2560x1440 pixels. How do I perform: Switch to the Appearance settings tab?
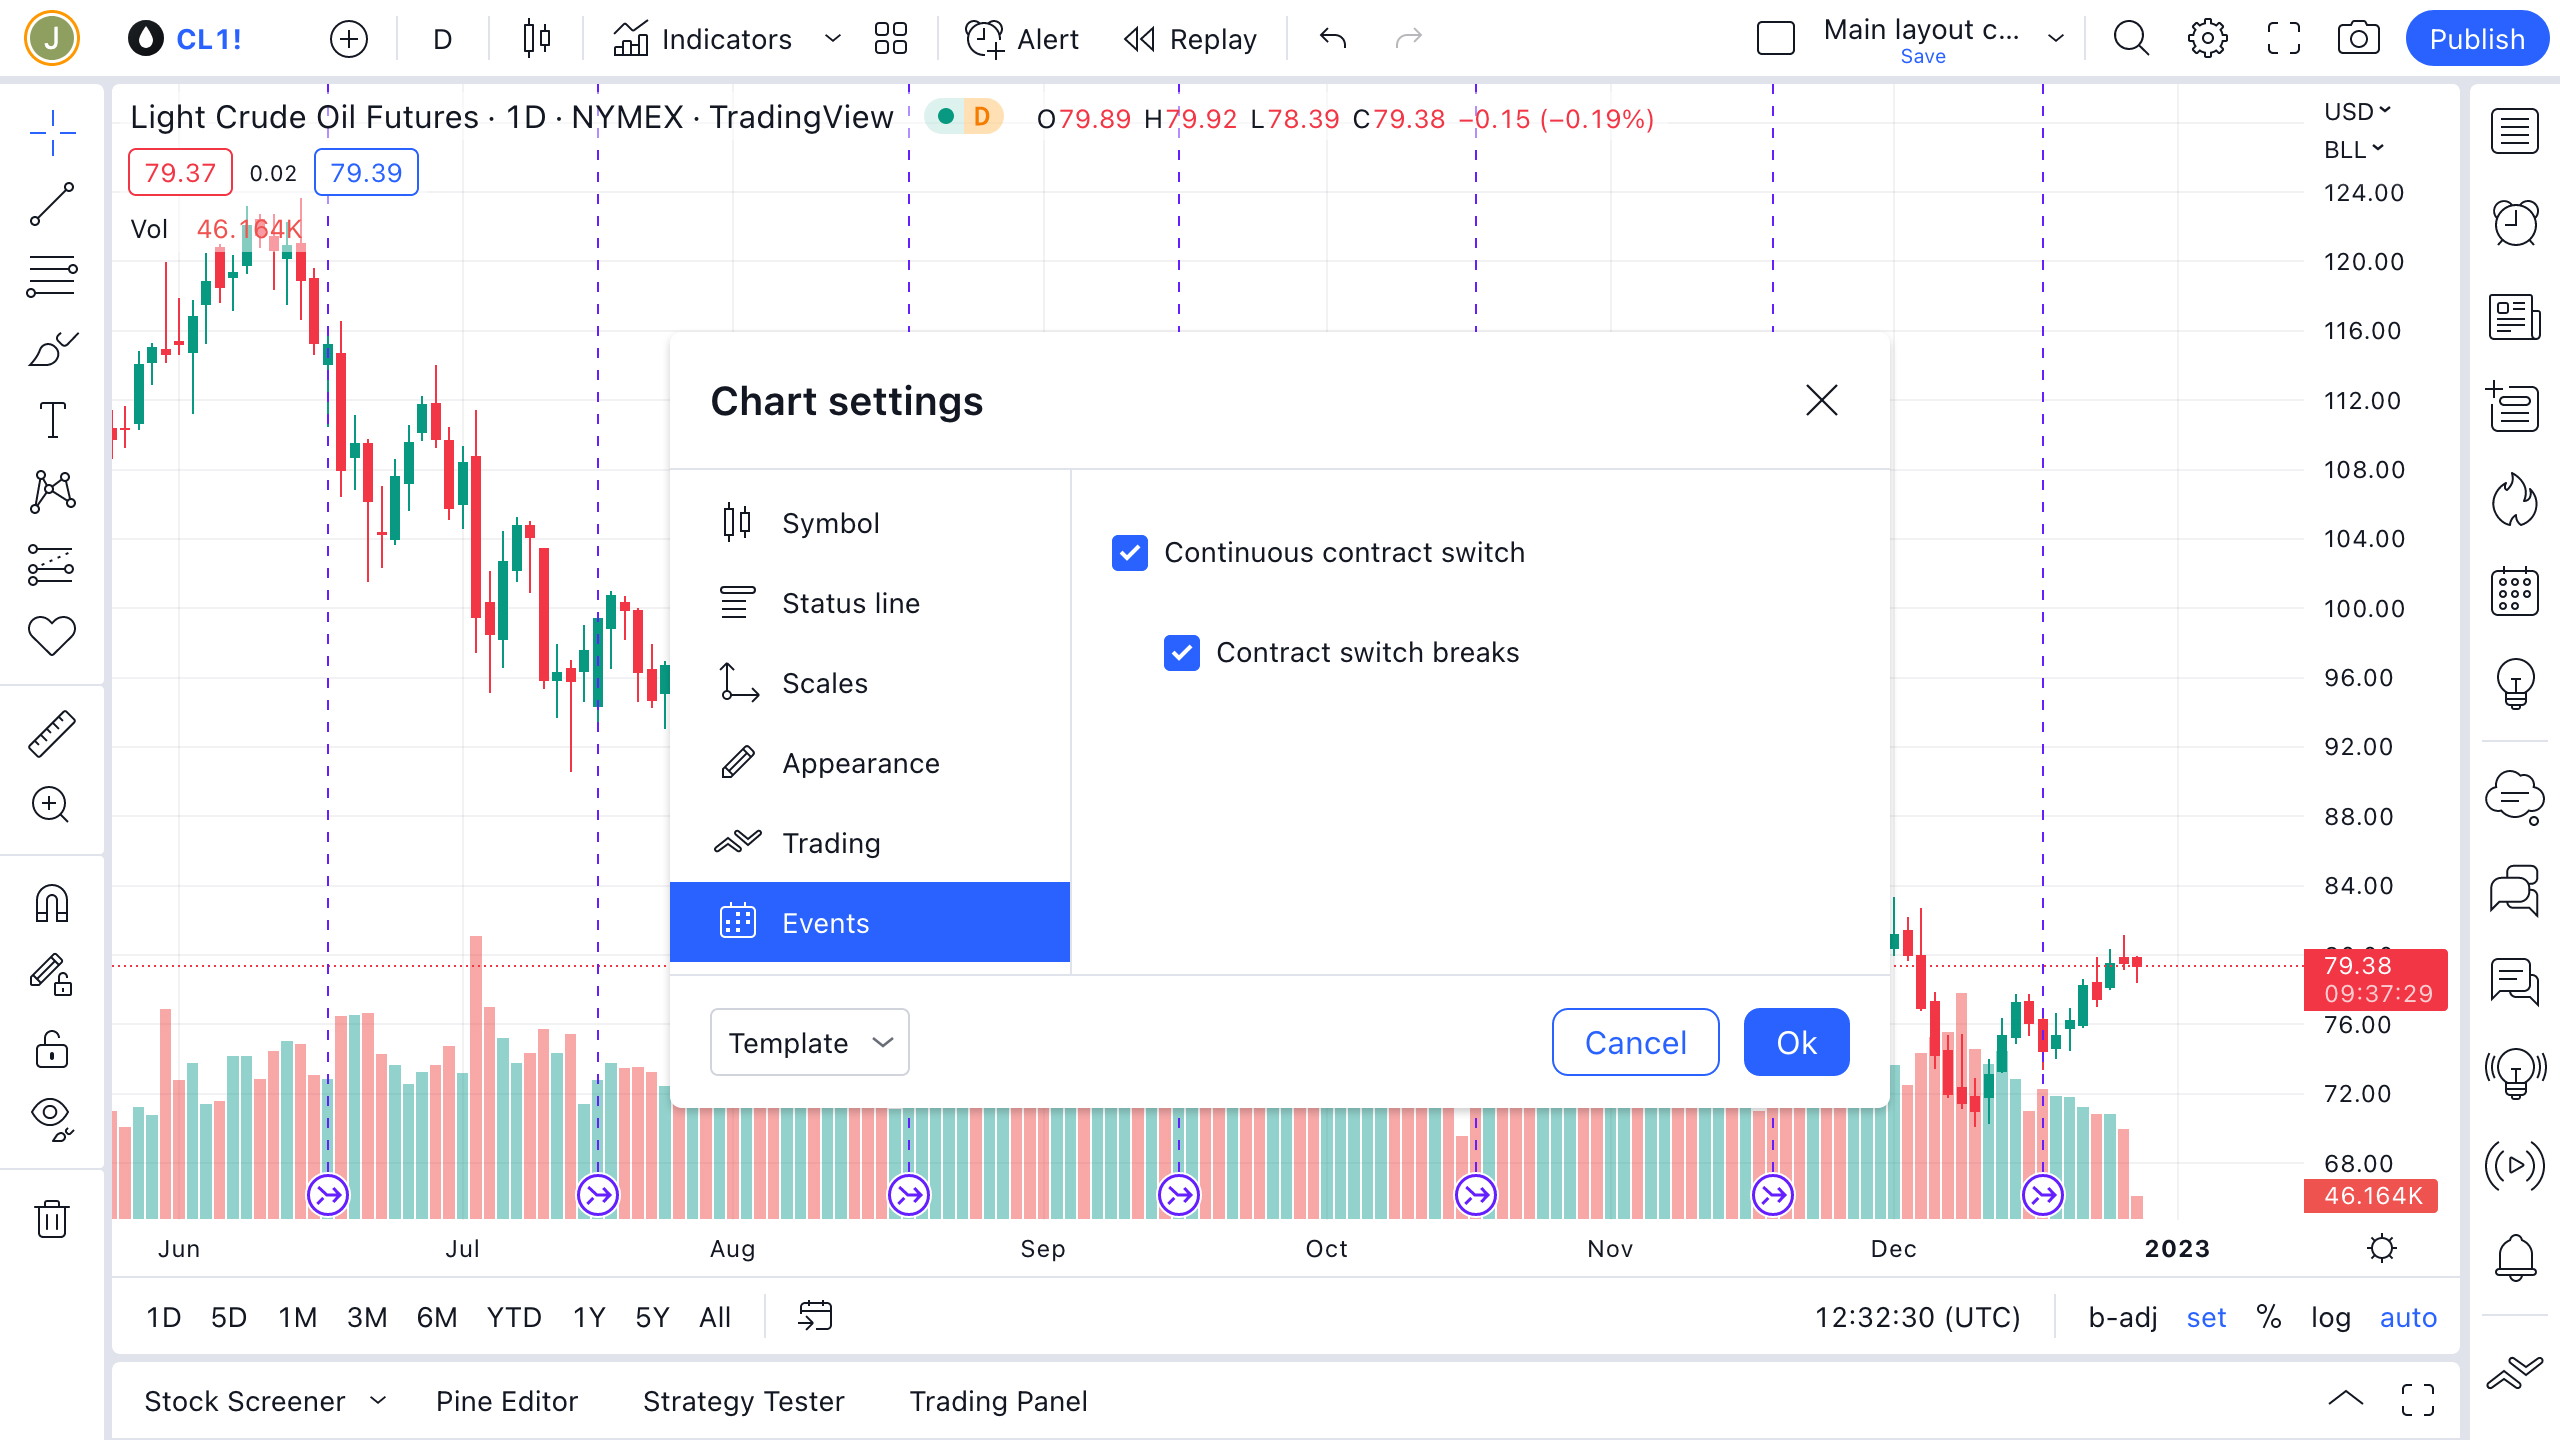[861, 762]
